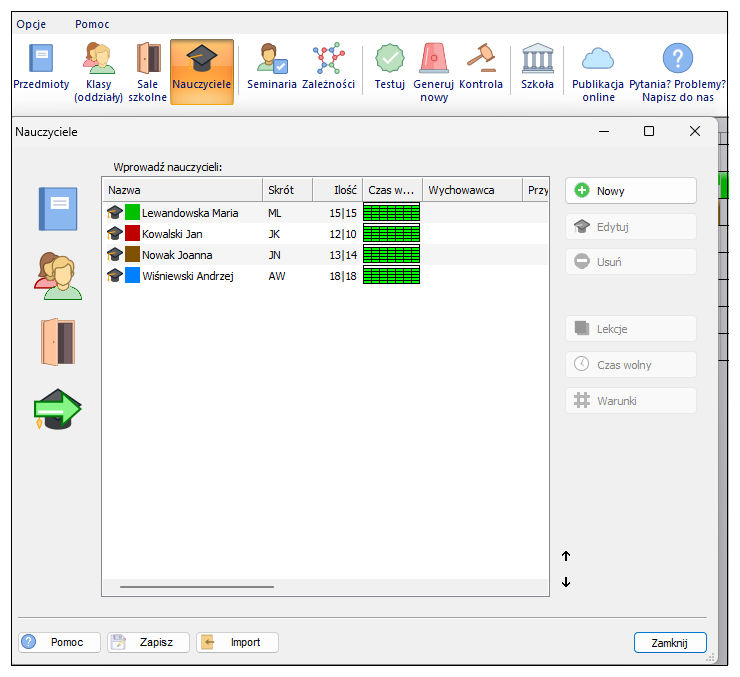740x677 pixels.
Task: Open the Pomoc menu
Action: (x=92, y=24)
